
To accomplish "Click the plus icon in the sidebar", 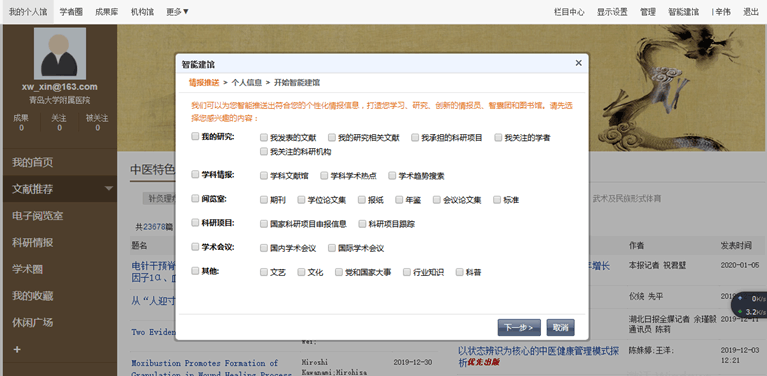I will (18, 349).
